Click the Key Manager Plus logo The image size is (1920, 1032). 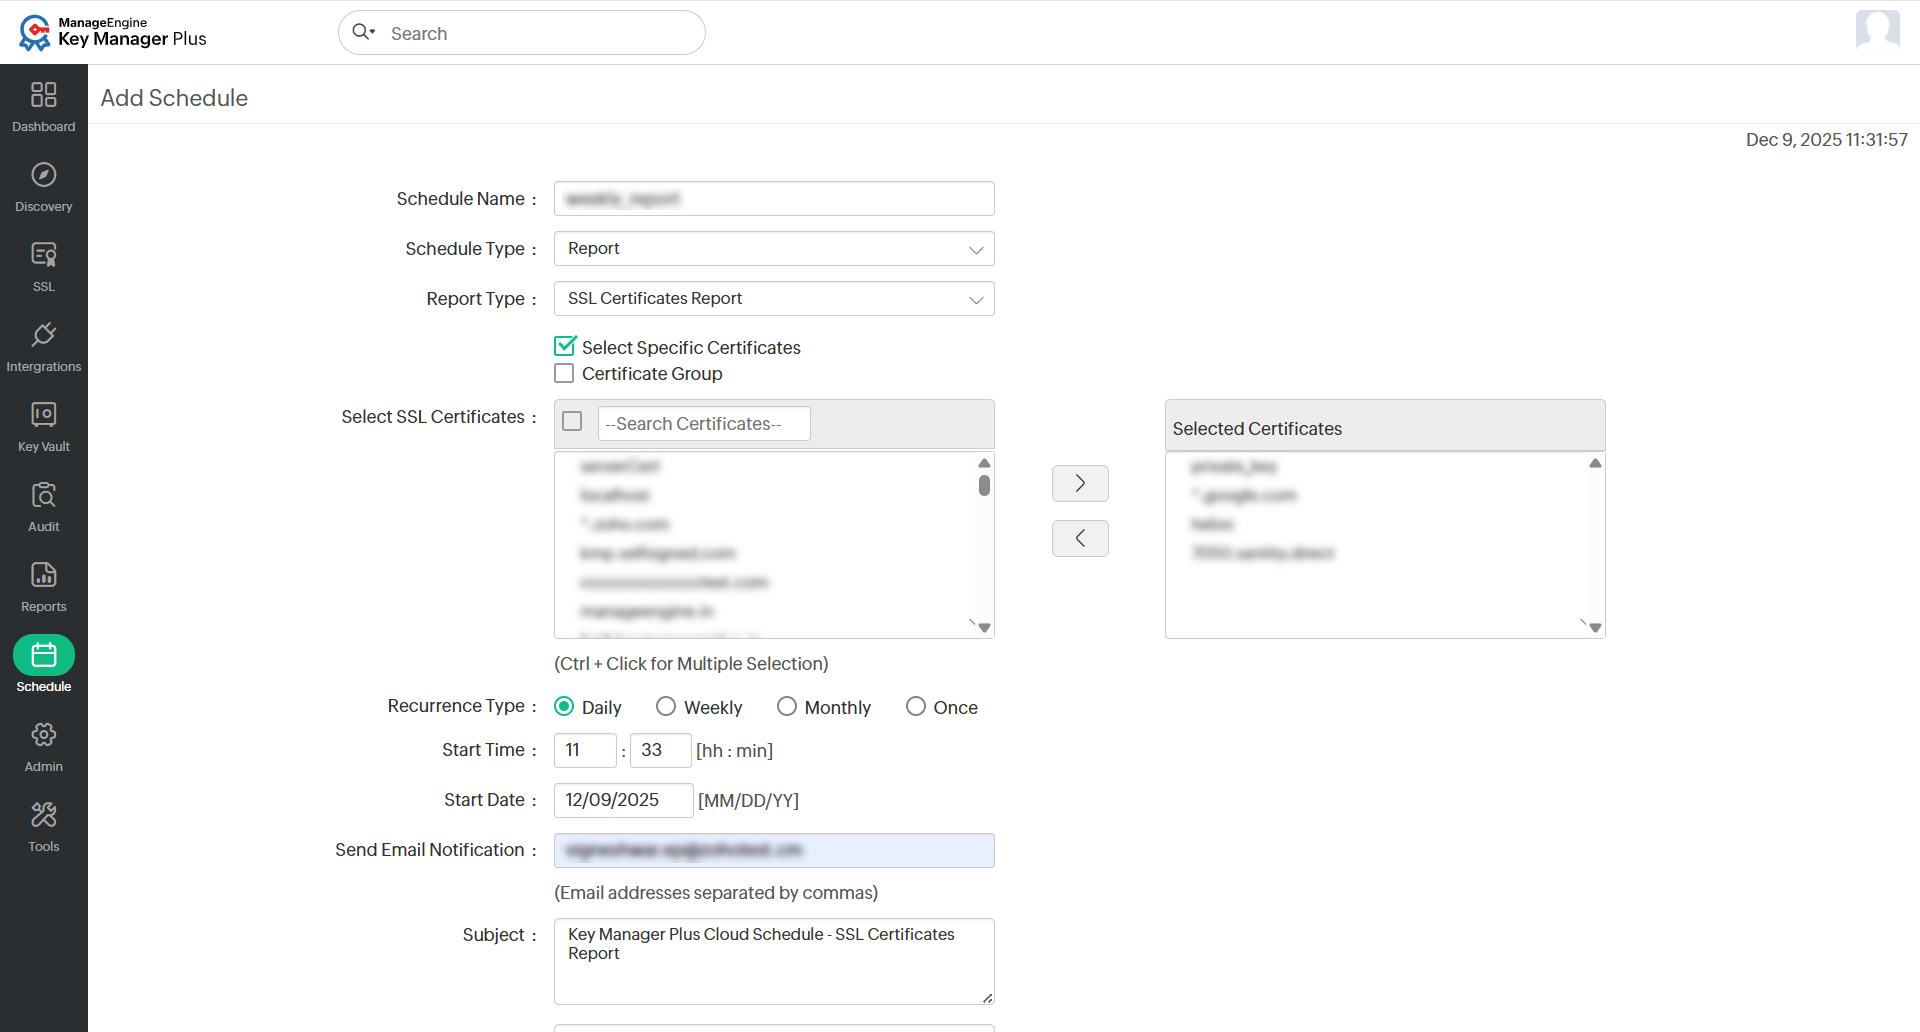click(112, 32)
